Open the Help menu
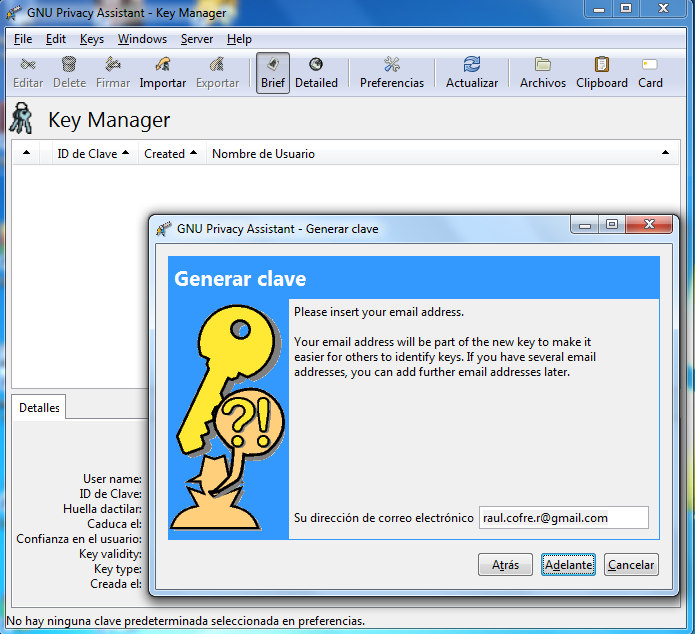The image size is (695, 634). tap(239, 39)
